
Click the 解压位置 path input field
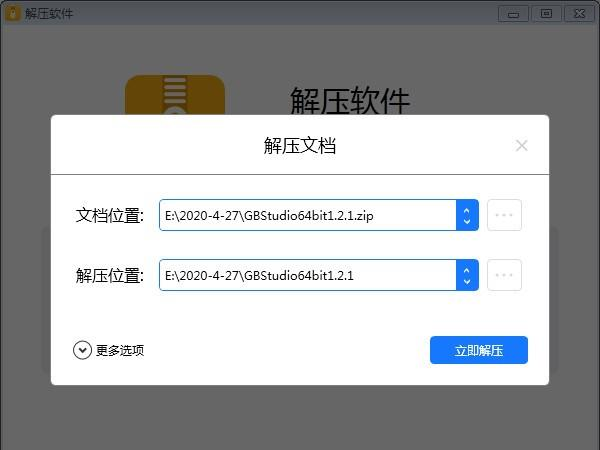tap(308, 275)
